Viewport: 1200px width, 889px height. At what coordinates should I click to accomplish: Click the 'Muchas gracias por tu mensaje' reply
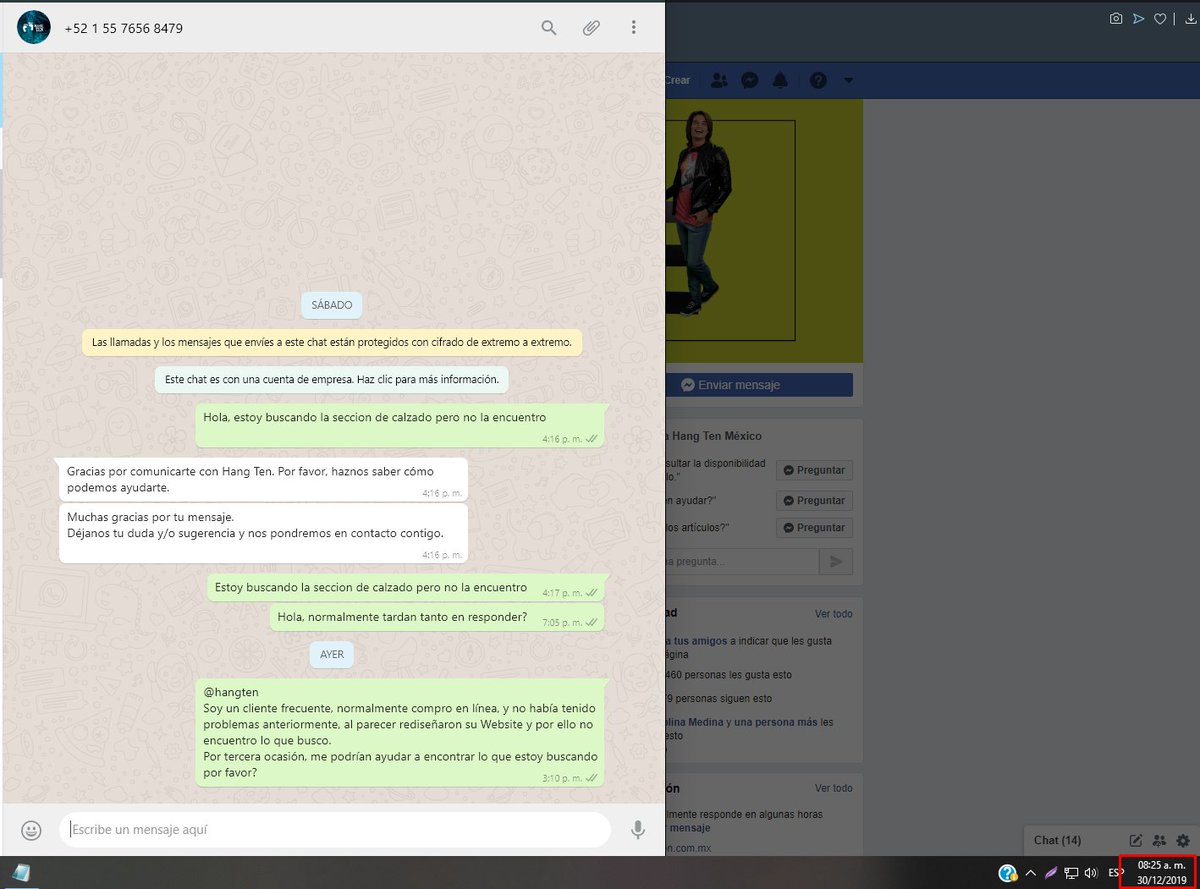coord(263,533)
